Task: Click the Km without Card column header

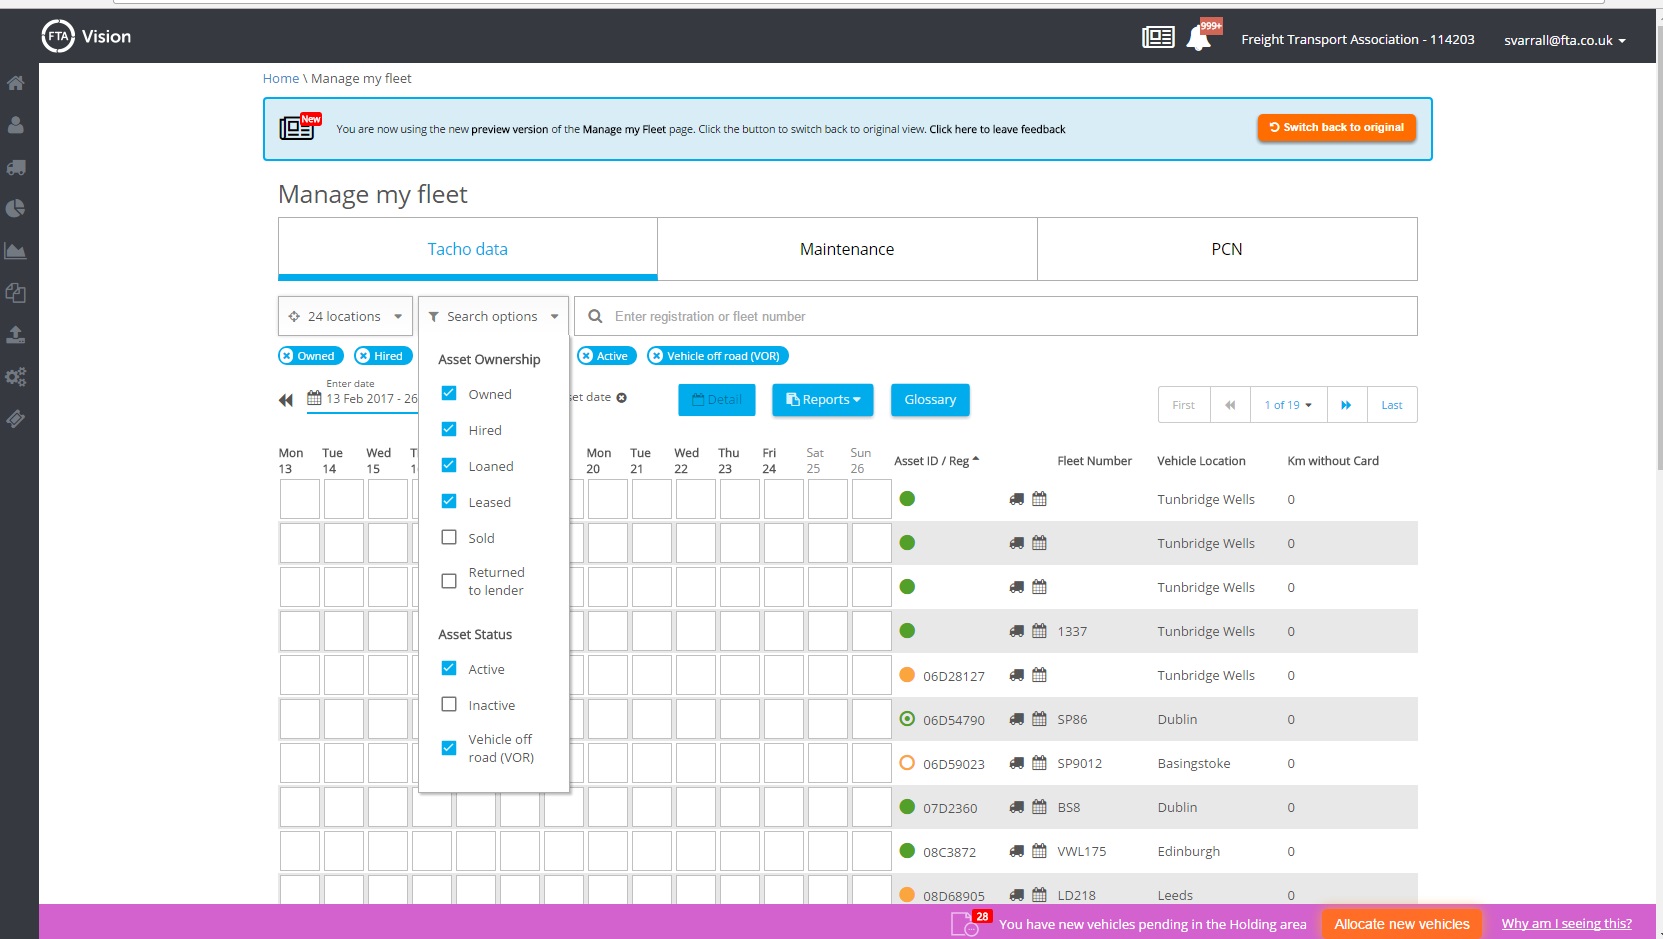Action: click(1333, 461)
